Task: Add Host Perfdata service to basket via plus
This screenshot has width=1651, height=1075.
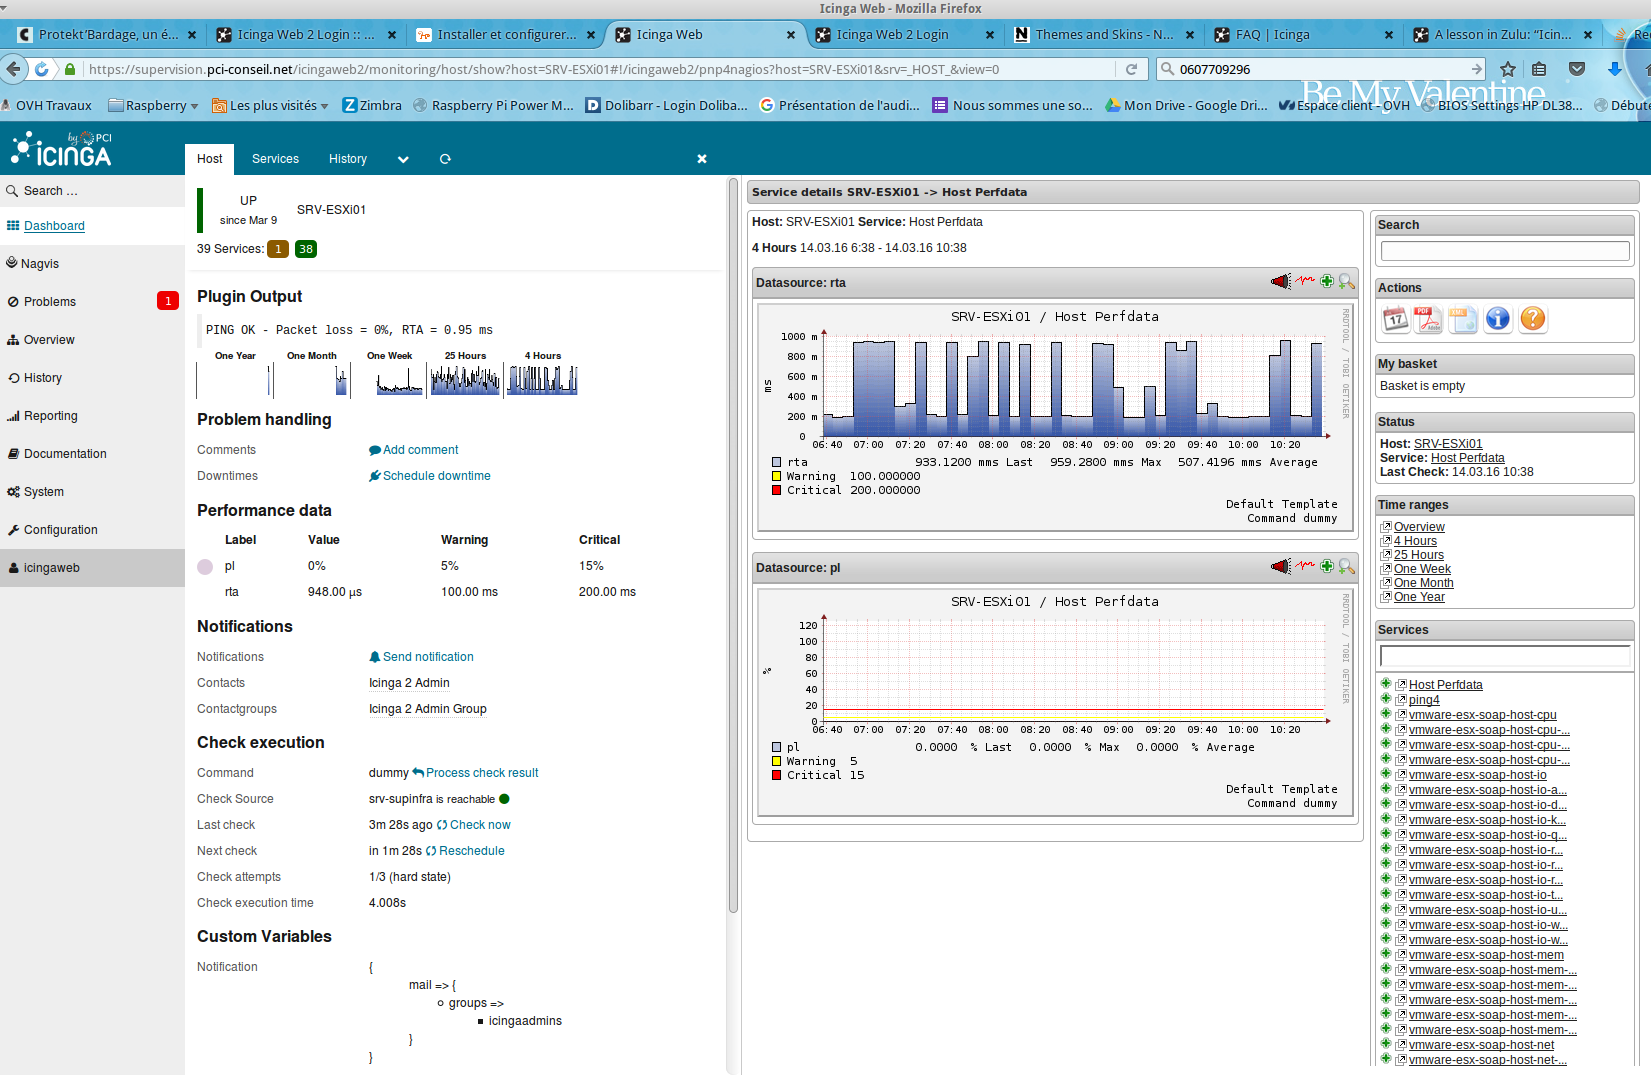Action: (1386, 684)
